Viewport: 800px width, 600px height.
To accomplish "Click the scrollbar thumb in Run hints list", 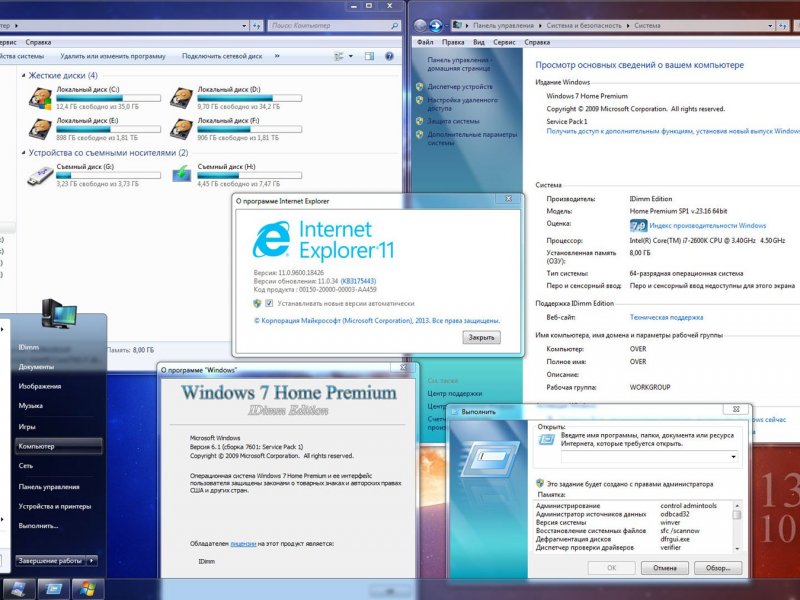I will coord(737,515).
